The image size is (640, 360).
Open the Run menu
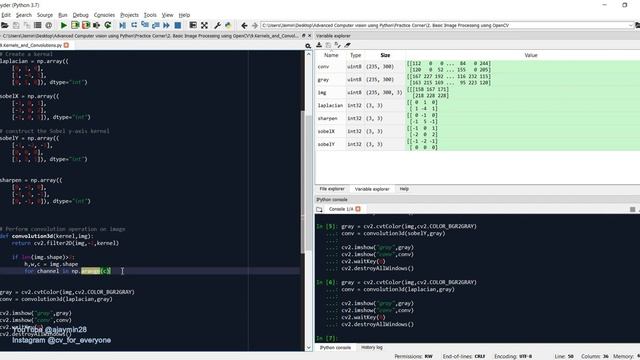[x=63, y=15]
